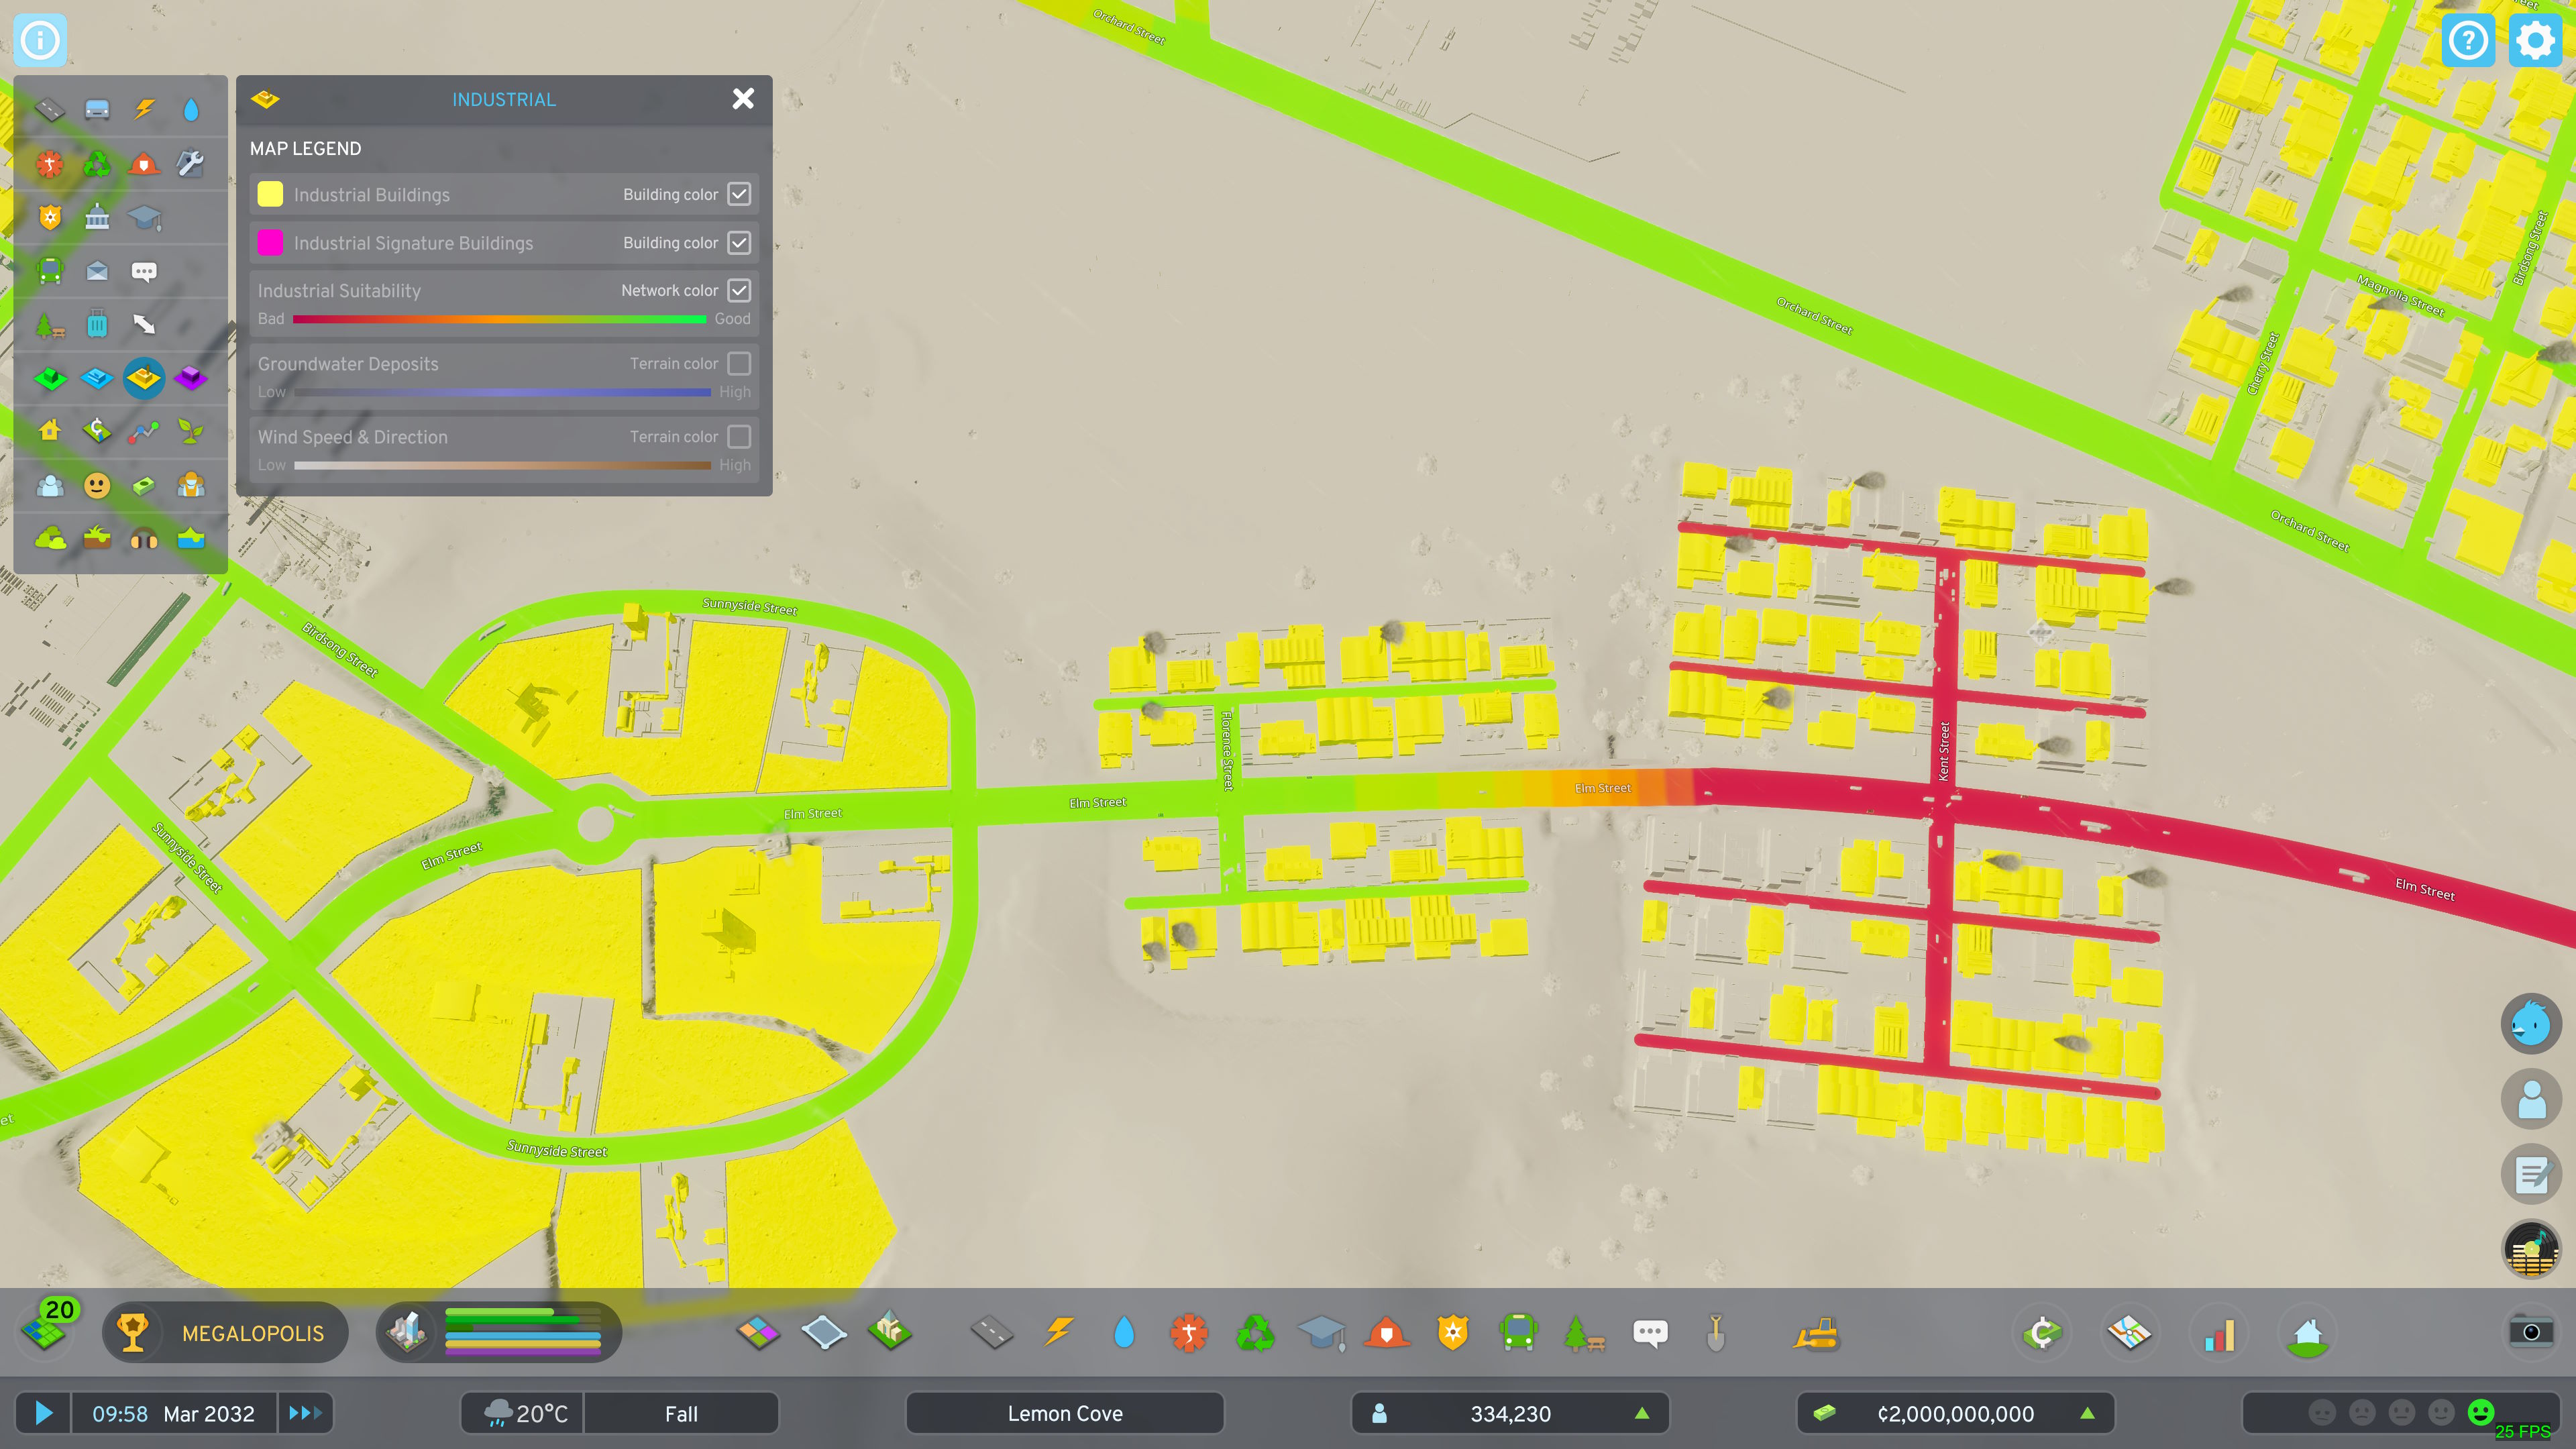Open the Electricity info view
This screenshot has height=1449, width=2576.
pos(144,109)
